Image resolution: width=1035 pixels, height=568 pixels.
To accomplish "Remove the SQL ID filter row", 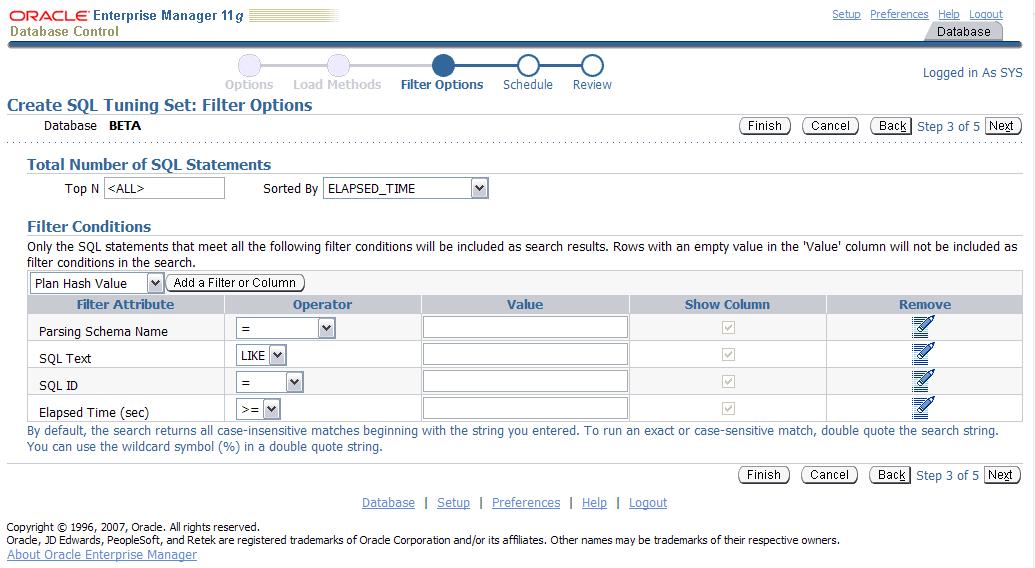I will pyautogui.click(x=923, y=380).
